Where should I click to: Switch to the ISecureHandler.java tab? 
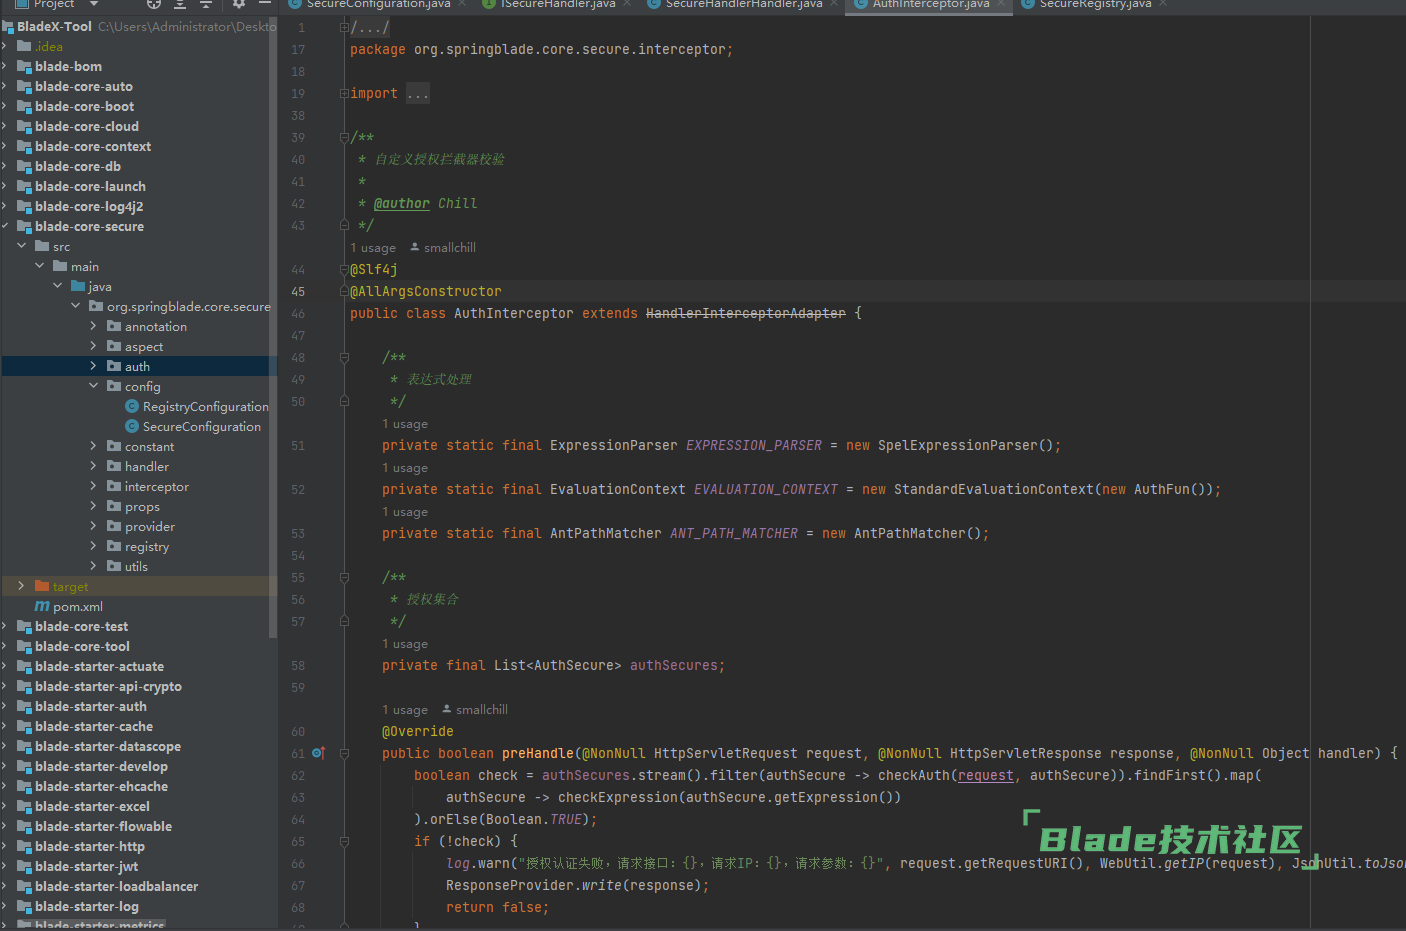tap(555, 4)
